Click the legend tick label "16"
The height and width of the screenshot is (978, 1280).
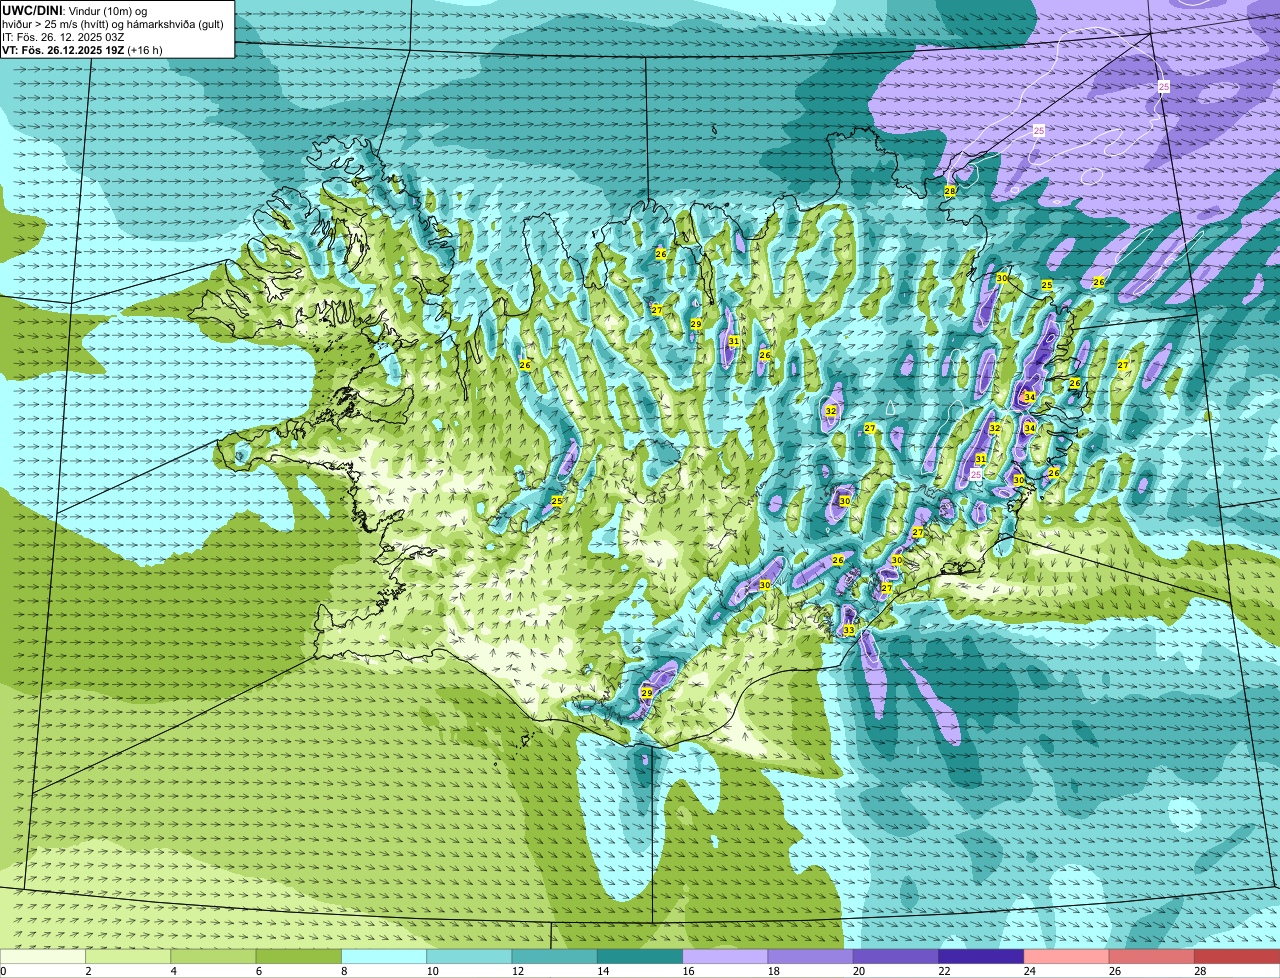[688, 971]
